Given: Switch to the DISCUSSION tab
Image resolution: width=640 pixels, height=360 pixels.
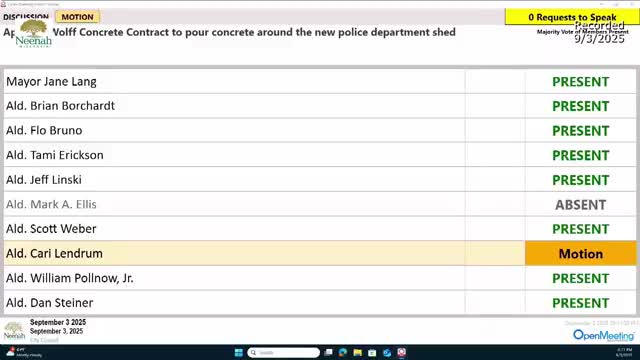Looking at the screenshot, I should pyautogui.click(x=26, y=17).
